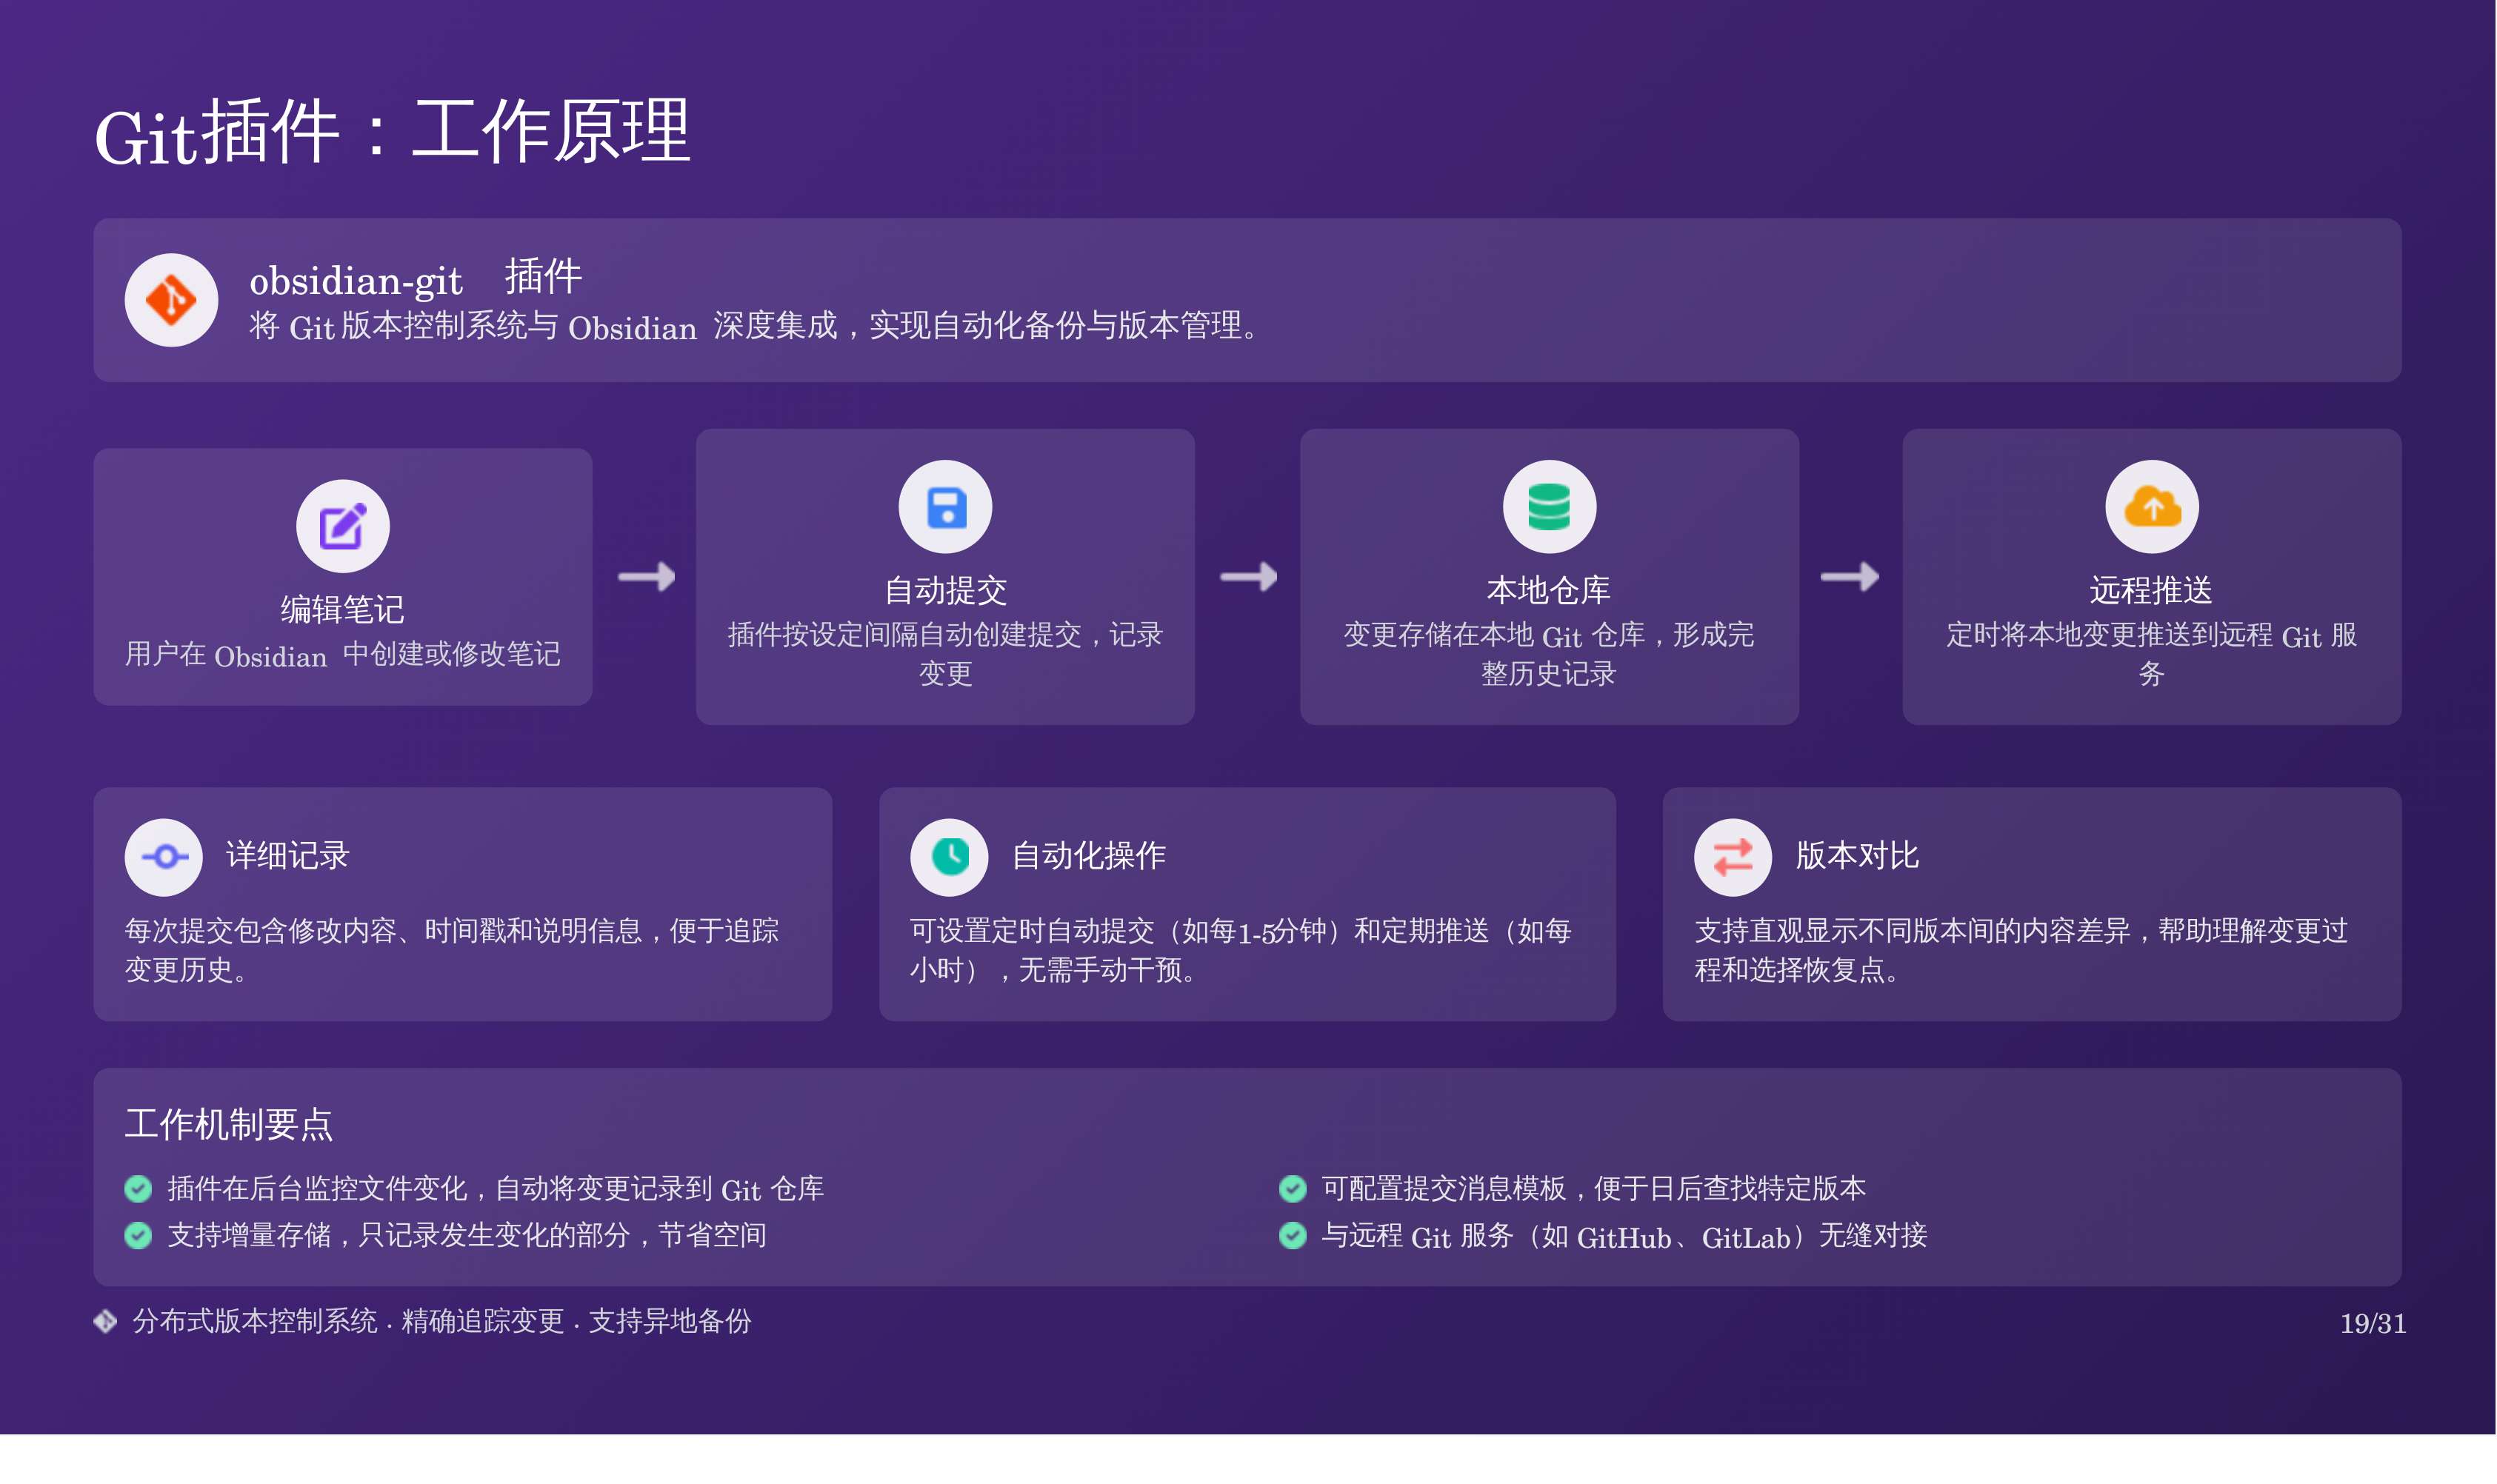The height and width of the screenshot is (1484, 2497).
Task: Click the slide title Git插件：工作原理
Action: 392,134
